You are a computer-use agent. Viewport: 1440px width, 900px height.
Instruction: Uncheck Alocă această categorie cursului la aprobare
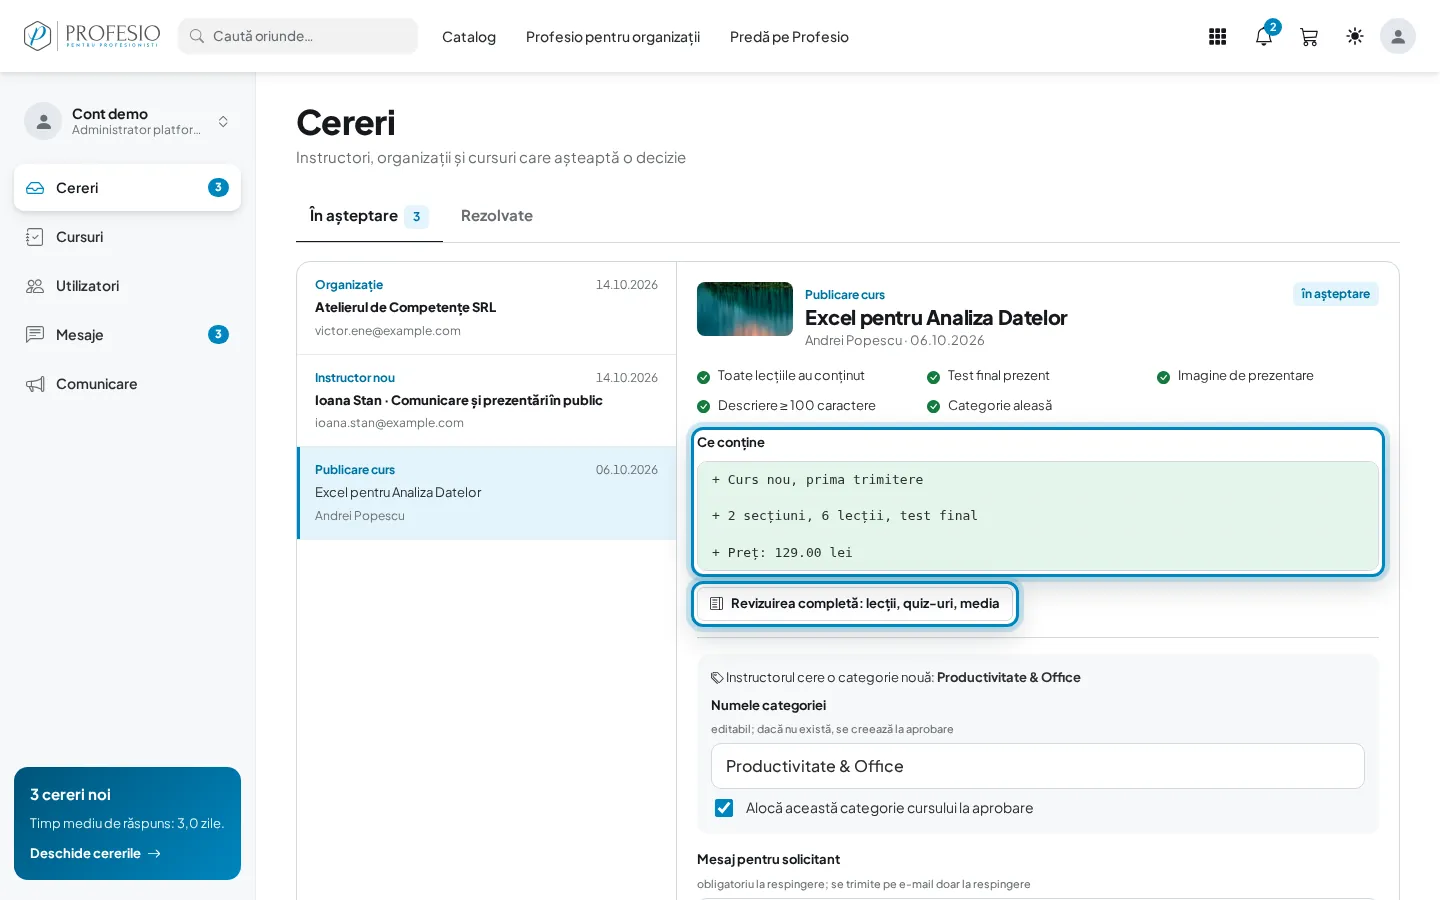724,808
